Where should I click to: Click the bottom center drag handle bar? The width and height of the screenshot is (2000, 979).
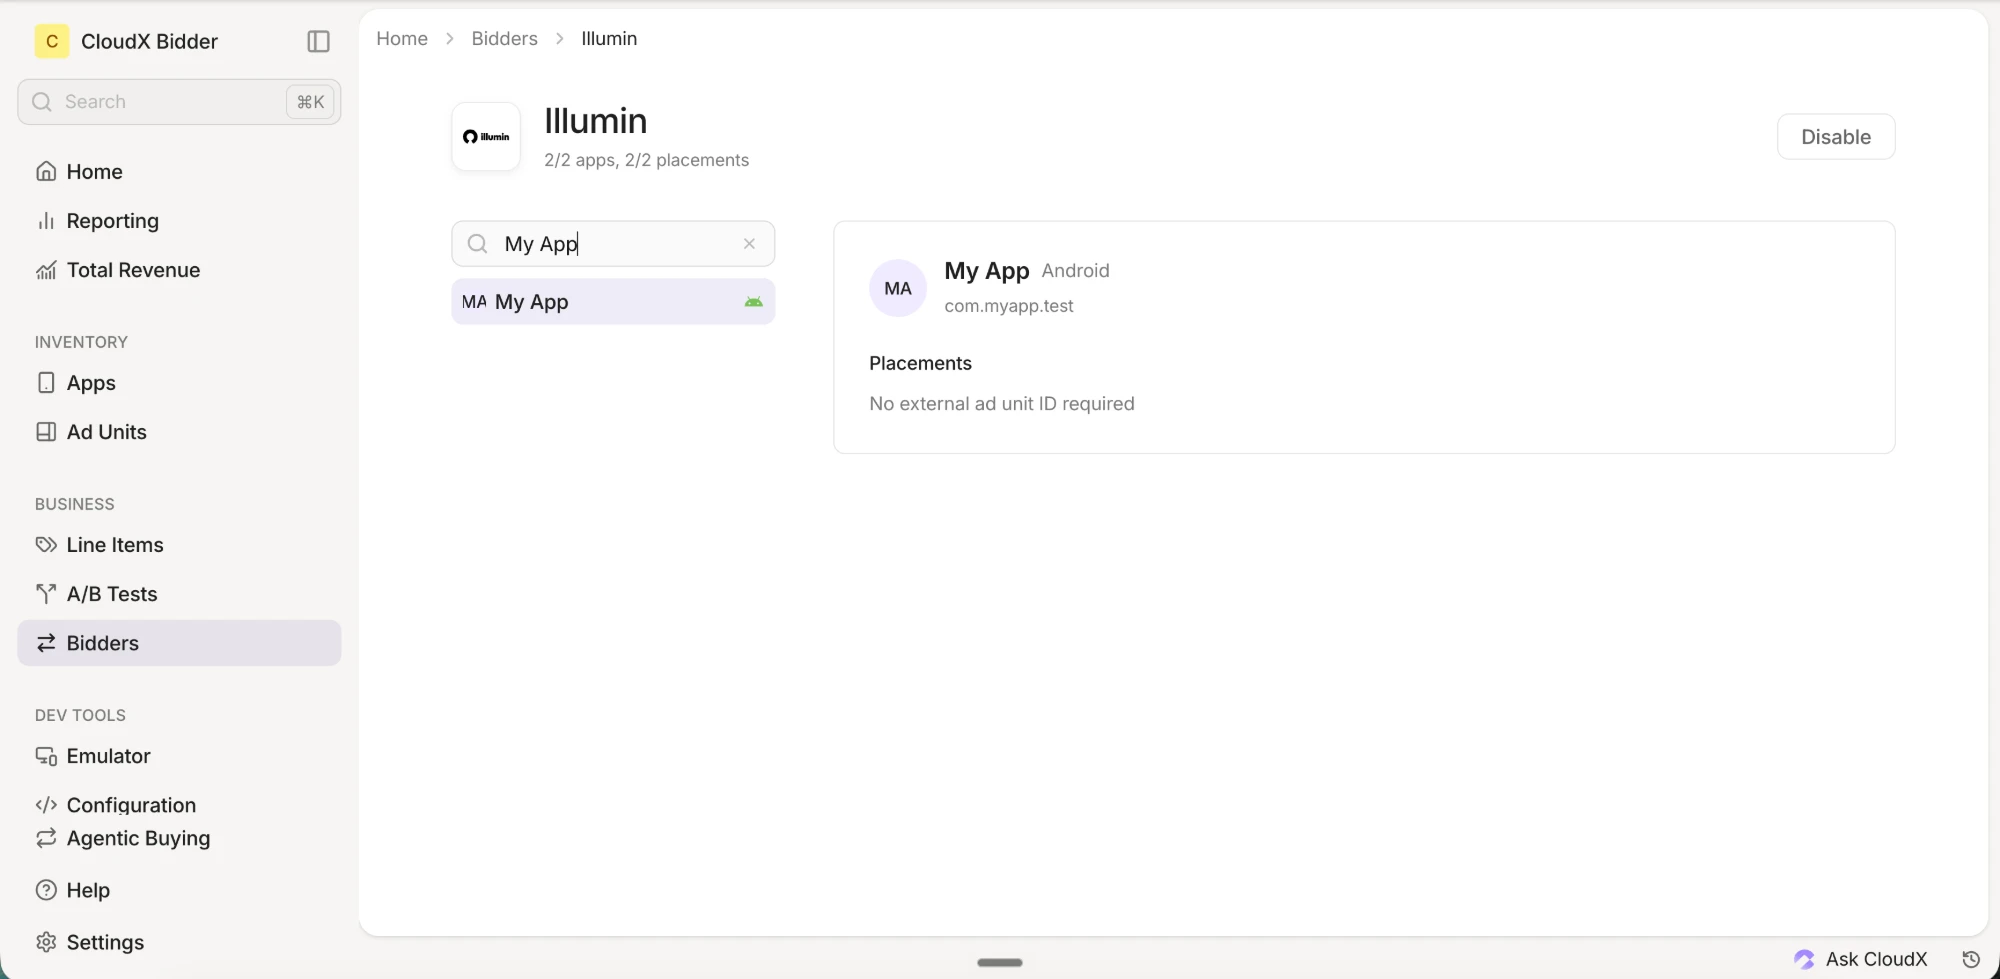click(1000, 962)
